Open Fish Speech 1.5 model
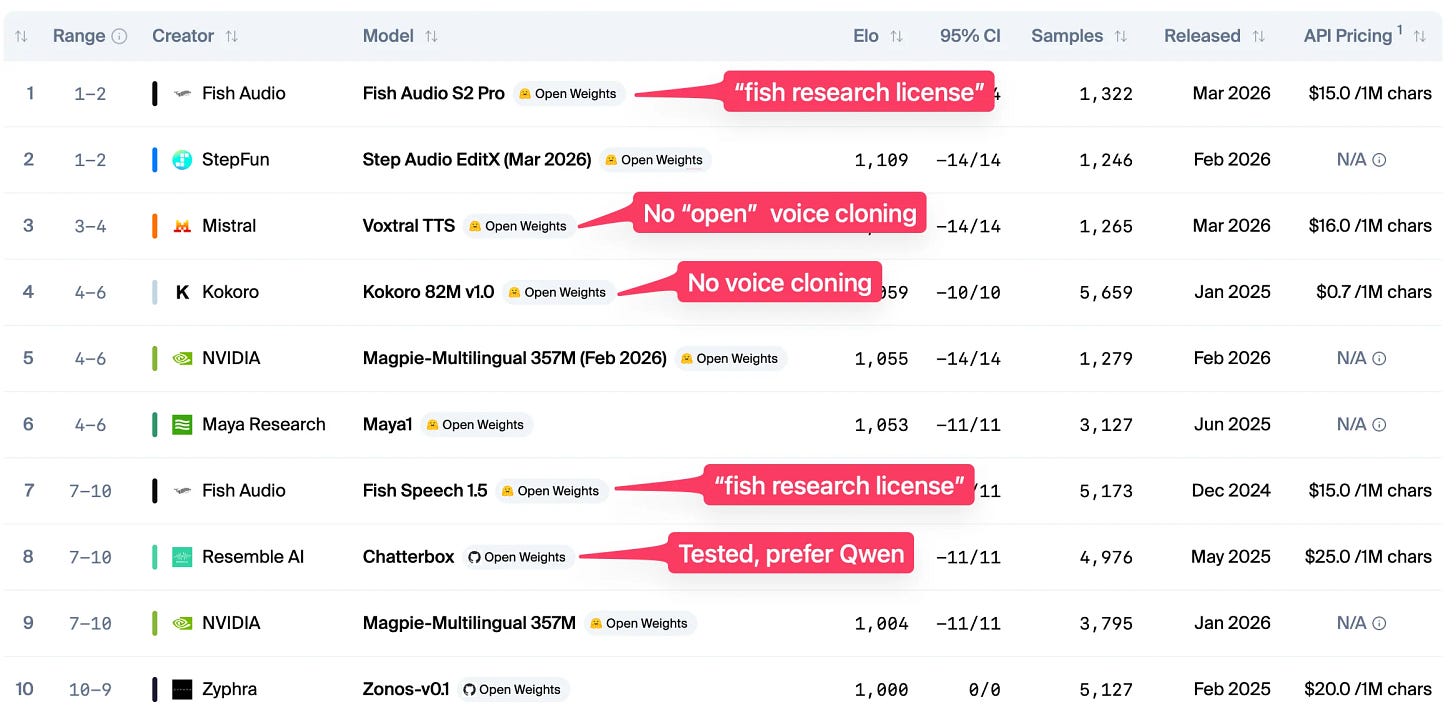This screenshot has width=1456, height=722. (x=425, y=490)
